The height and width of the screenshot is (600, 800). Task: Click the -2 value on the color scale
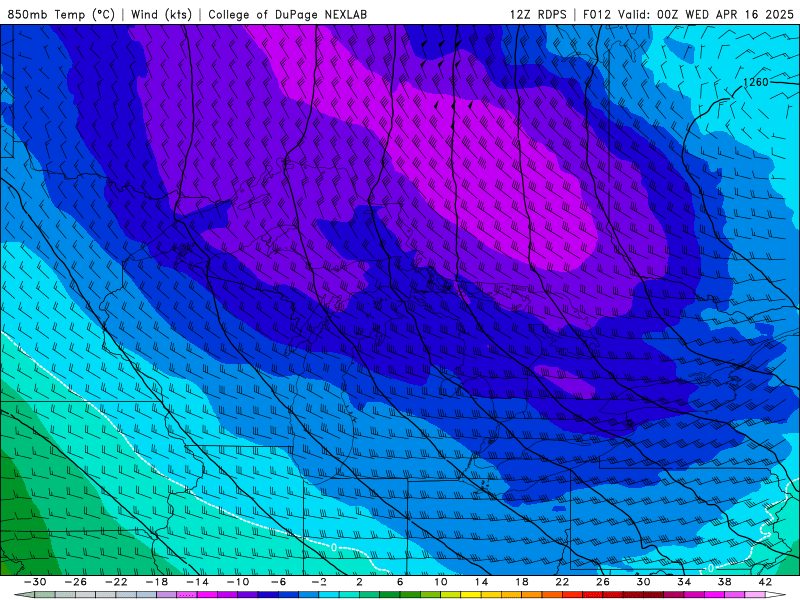pyautogui.click(x=319, y=582)
